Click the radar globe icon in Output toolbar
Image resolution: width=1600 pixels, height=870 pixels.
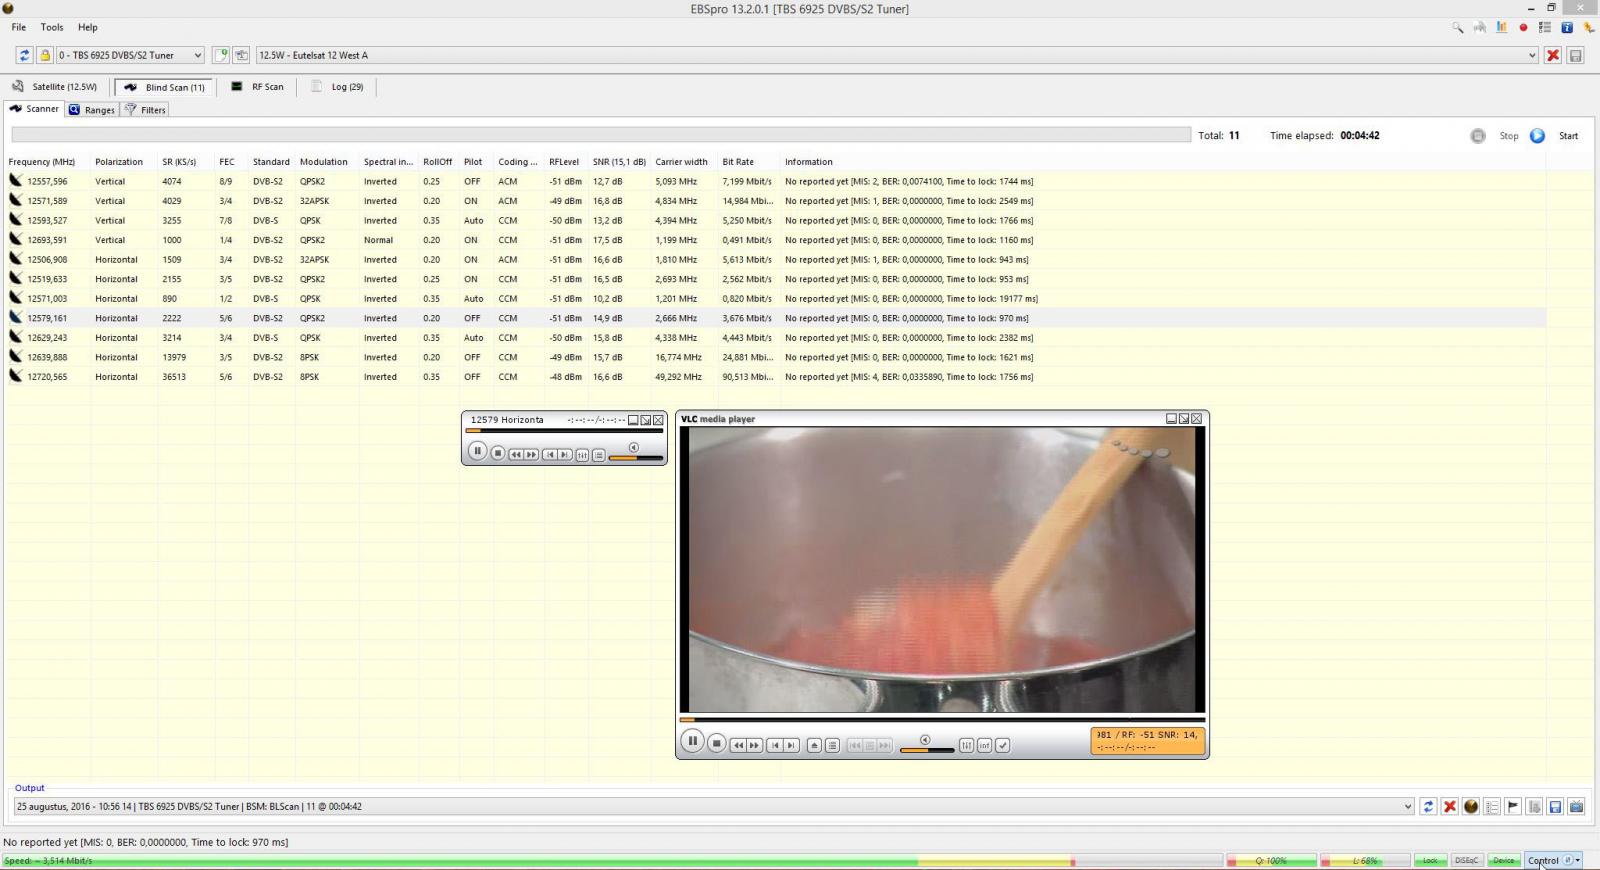coord(1471,807)
